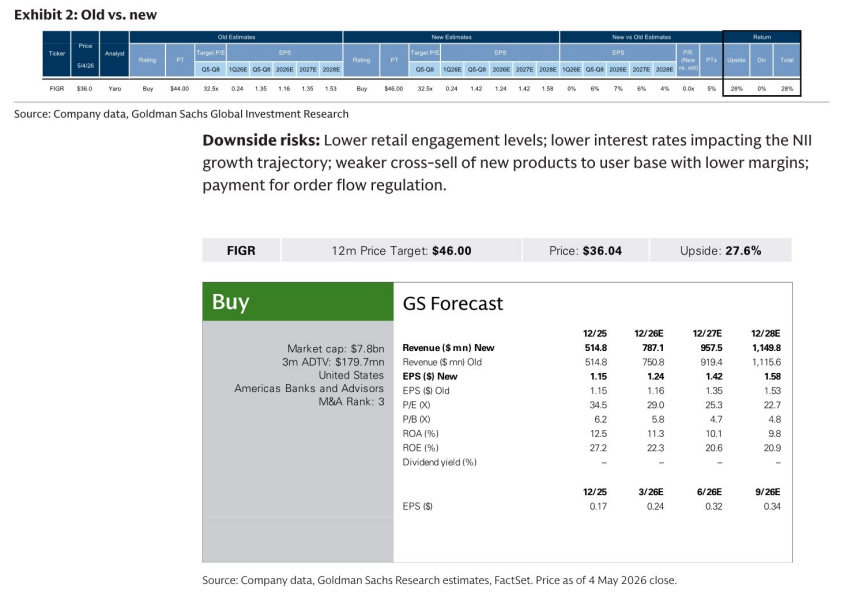This screenshot has width=843, height=601.
Task: Select '3m ADTV: $179.7mn'
Action: (333, 362)
